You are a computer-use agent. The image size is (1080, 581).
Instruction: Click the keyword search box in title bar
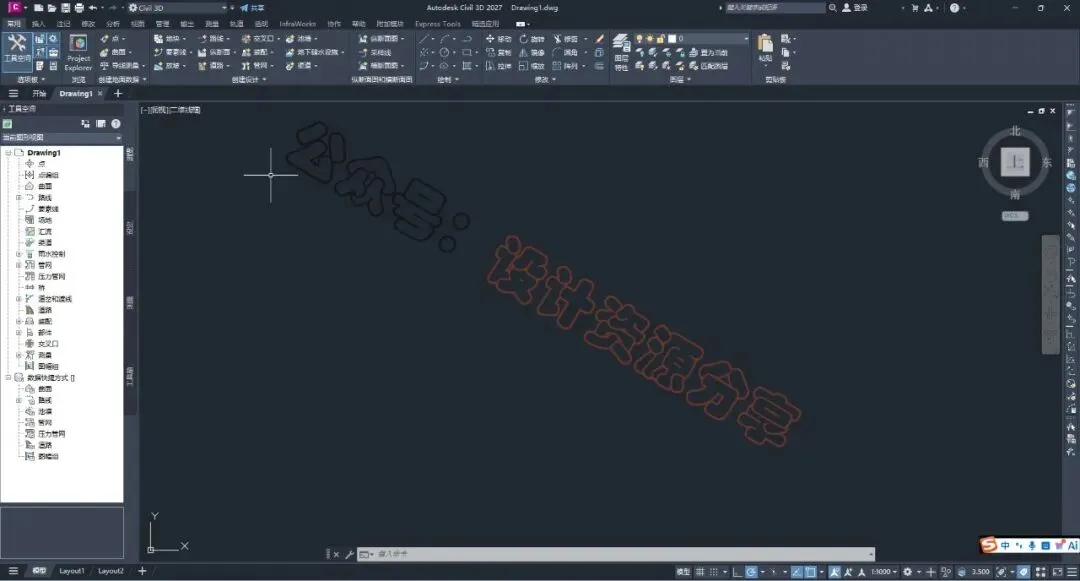774,8
